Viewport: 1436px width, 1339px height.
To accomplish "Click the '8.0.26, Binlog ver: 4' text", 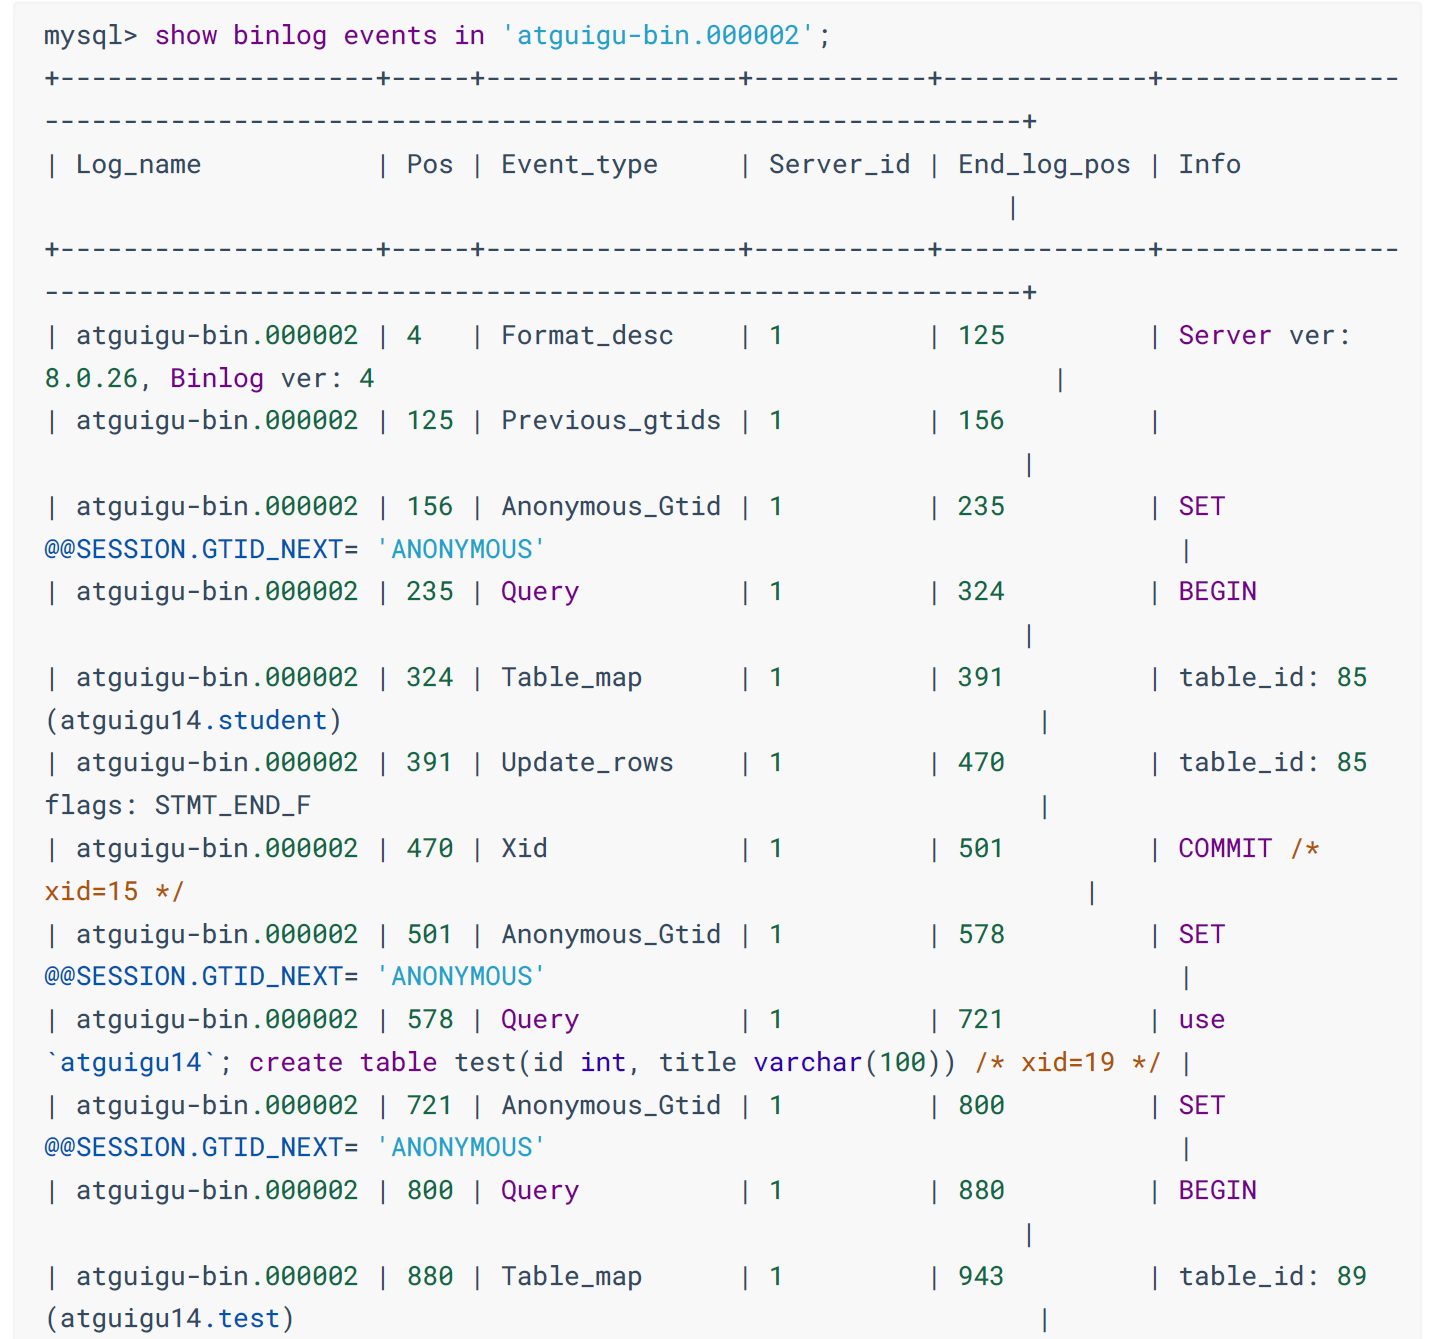I will pyautogui.click(x=209, y=379).
